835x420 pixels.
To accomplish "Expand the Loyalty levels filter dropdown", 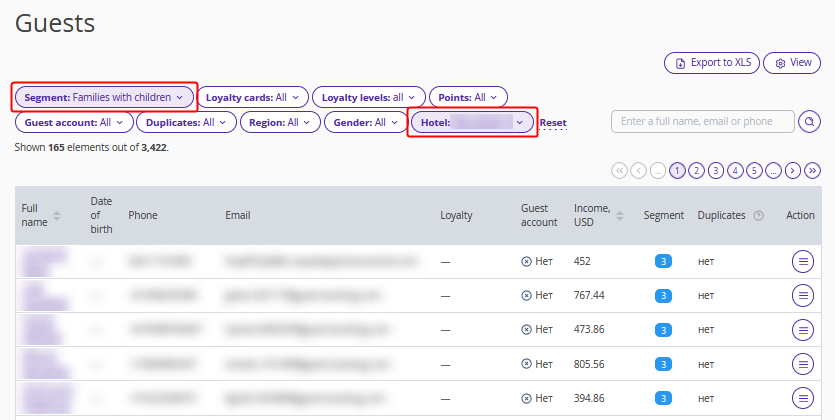I will [369, 97].
